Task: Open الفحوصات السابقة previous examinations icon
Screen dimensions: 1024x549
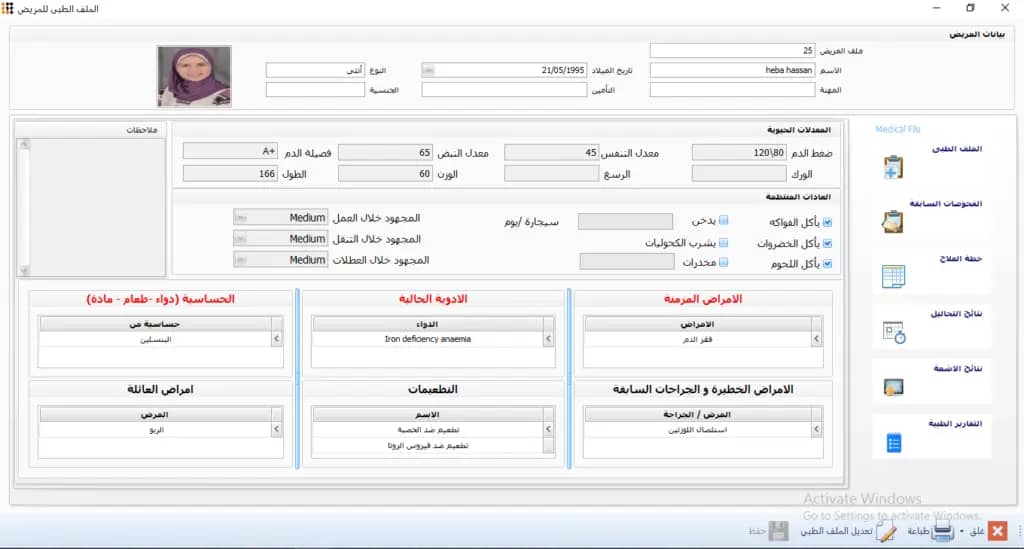Action: (893, 222)
